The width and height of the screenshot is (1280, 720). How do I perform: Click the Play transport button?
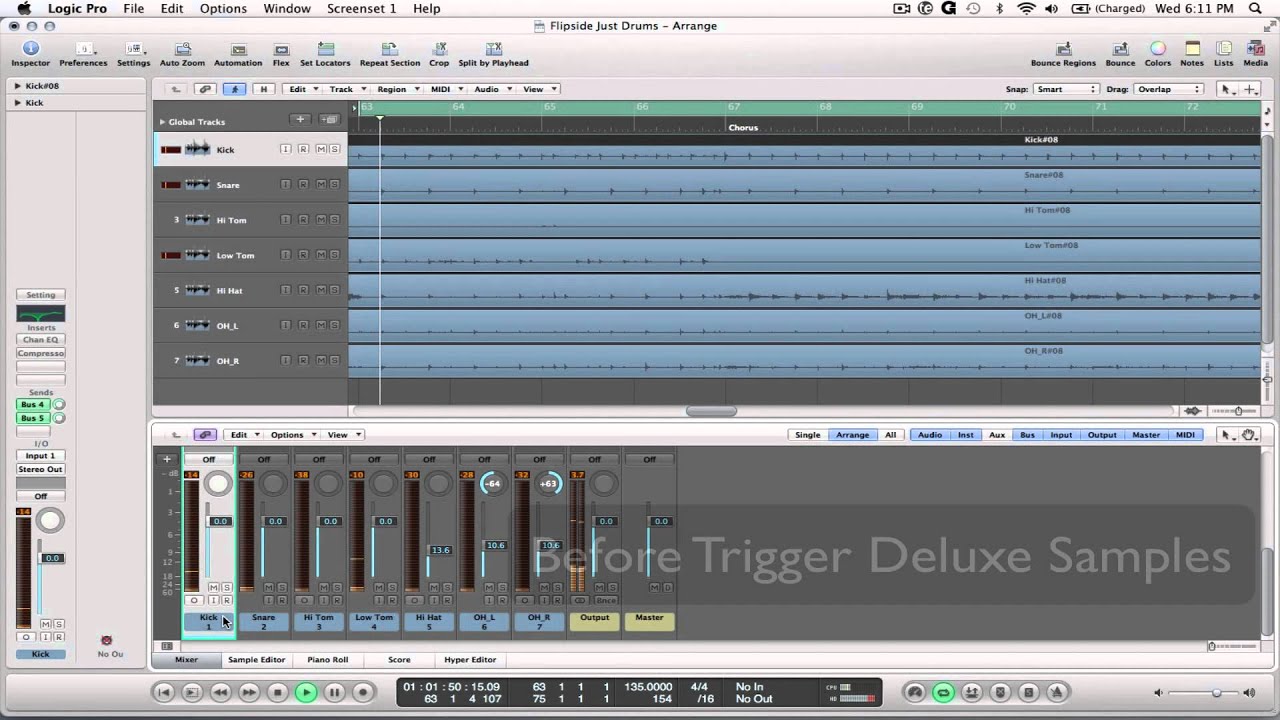point(306,692)
